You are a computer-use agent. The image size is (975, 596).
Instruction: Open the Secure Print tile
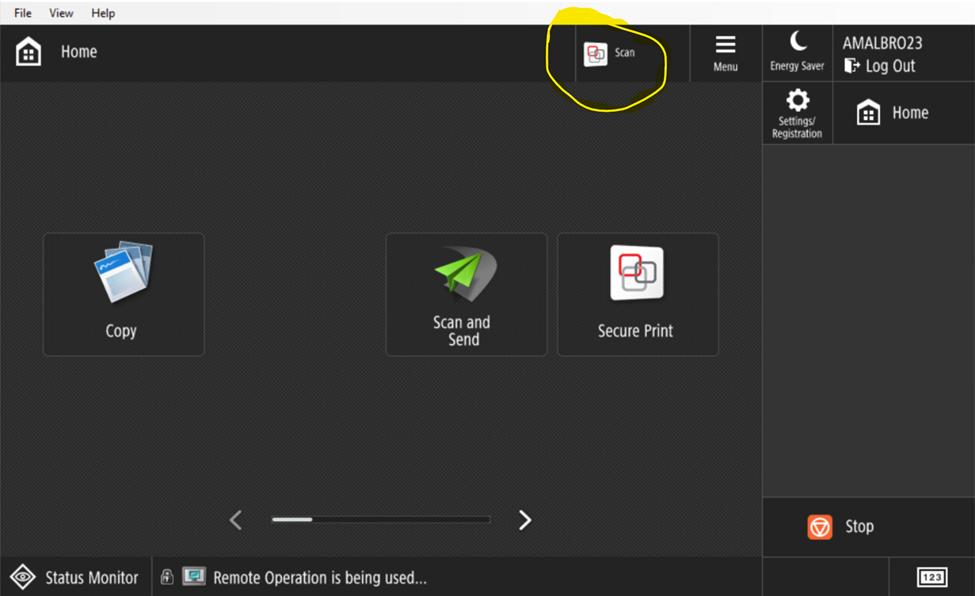(637, 294)
